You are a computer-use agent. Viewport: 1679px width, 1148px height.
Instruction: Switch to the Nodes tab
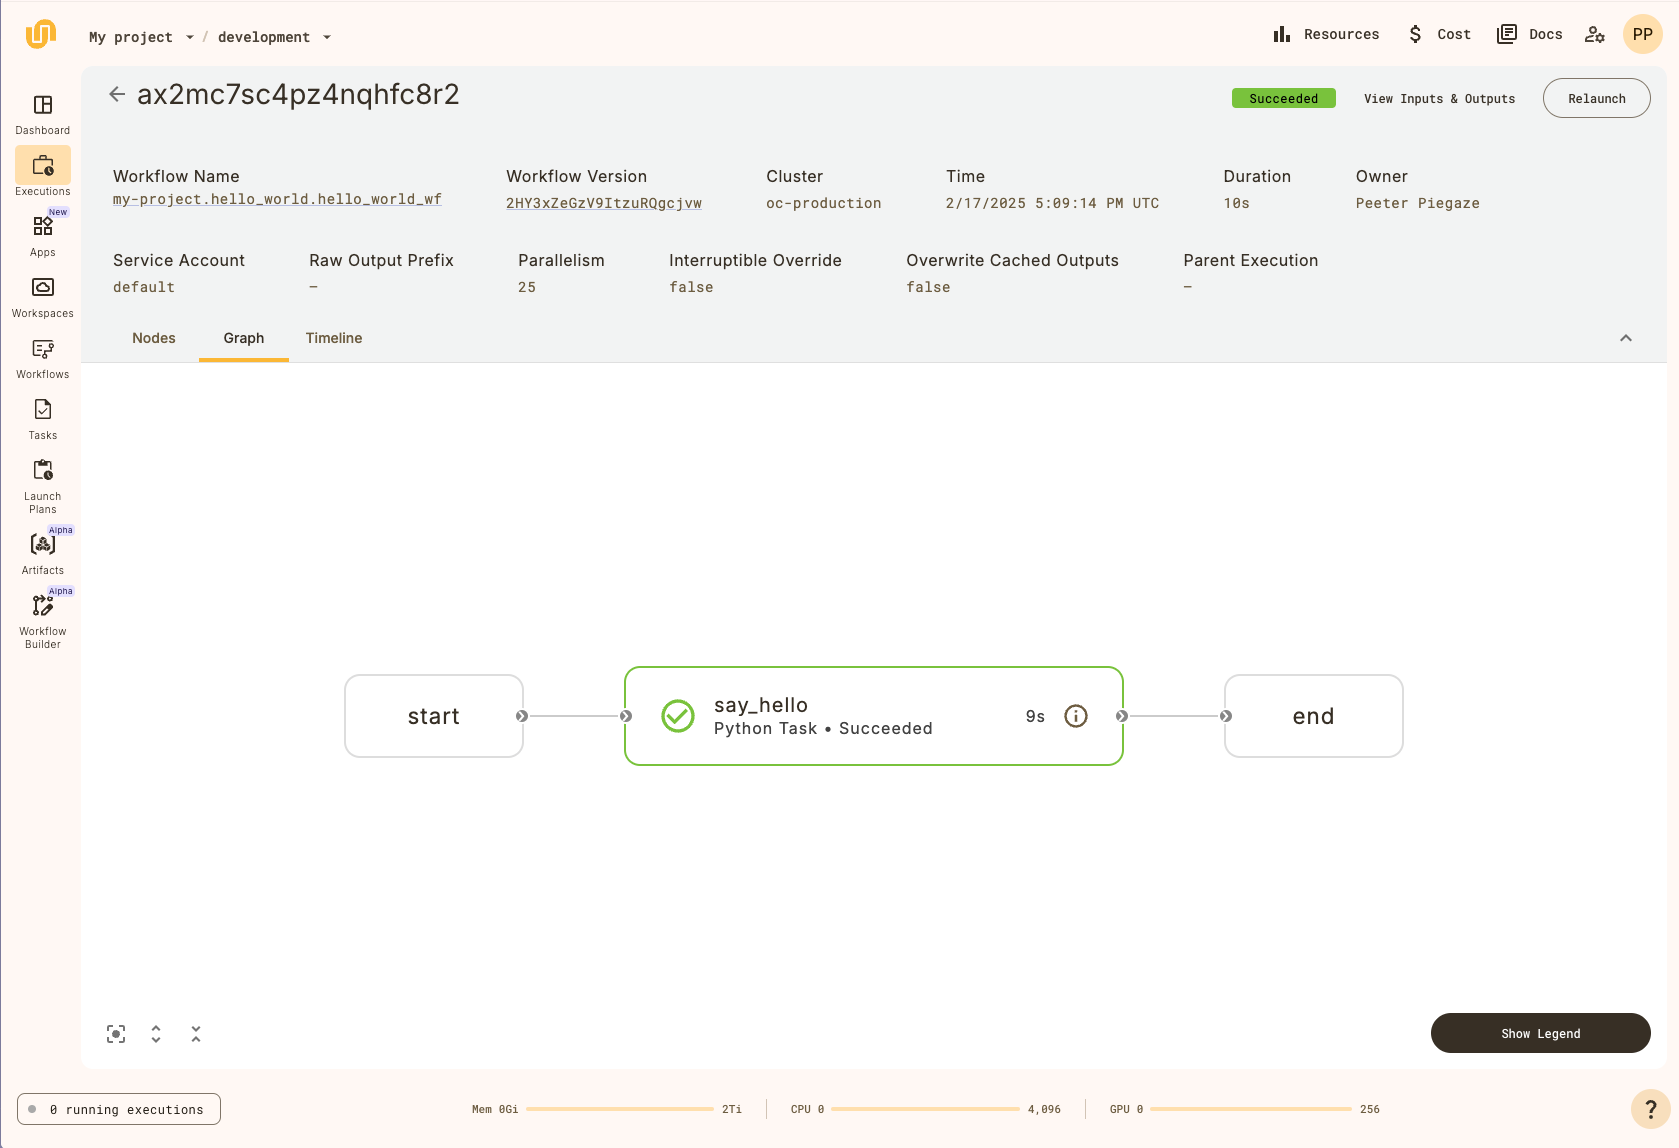tap(154, 338)
